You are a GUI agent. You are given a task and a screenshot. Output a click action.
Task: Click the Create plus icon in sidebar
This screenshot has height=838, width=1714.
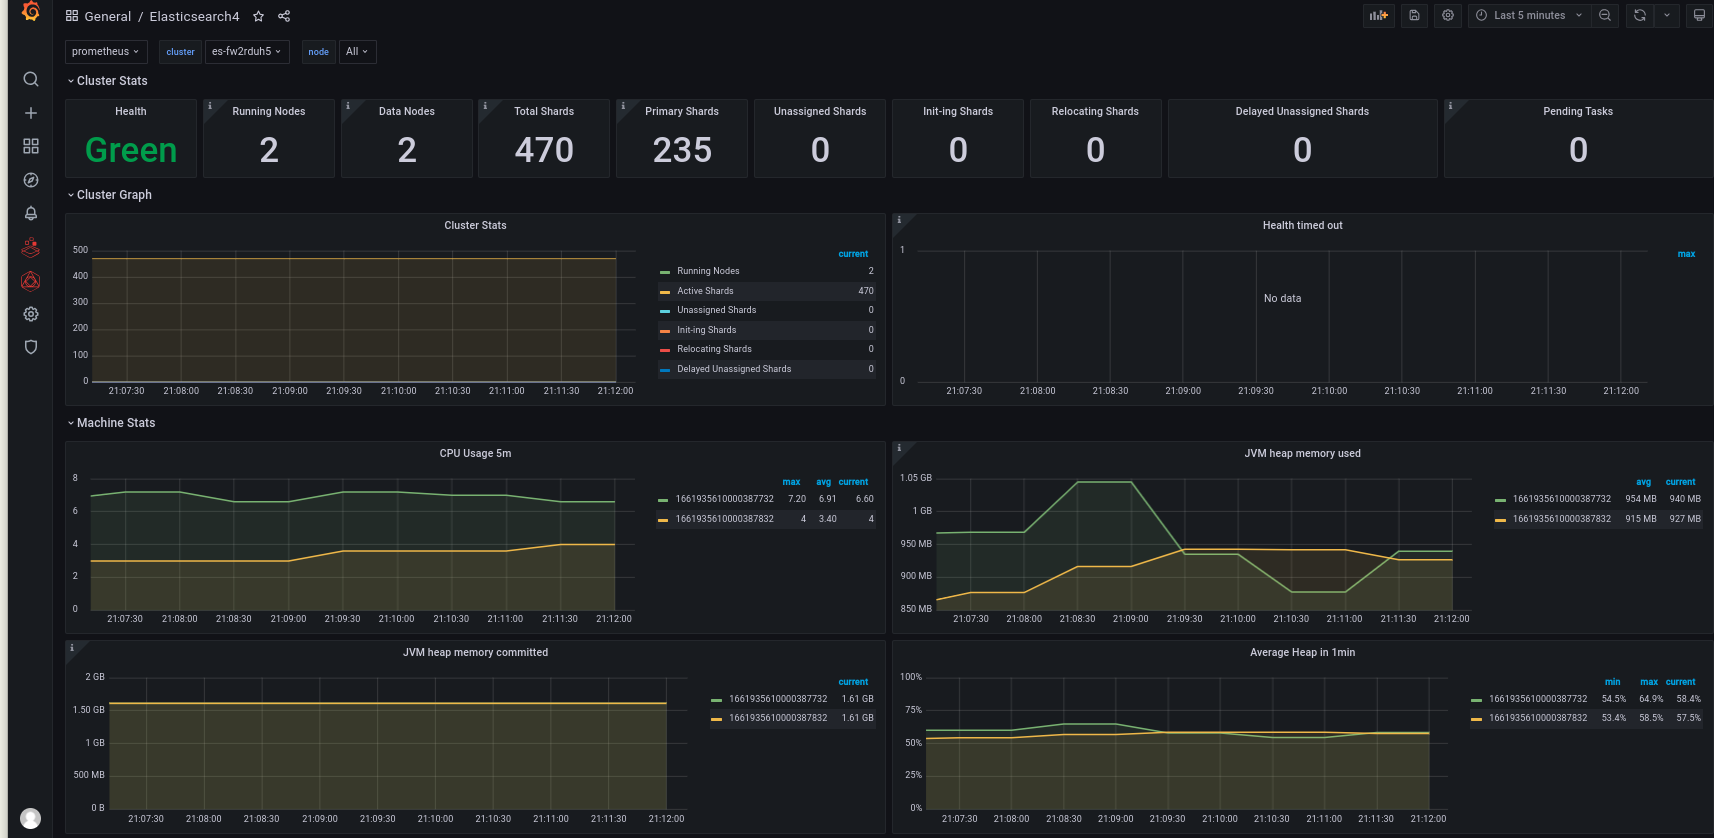(x=31, y=113)
